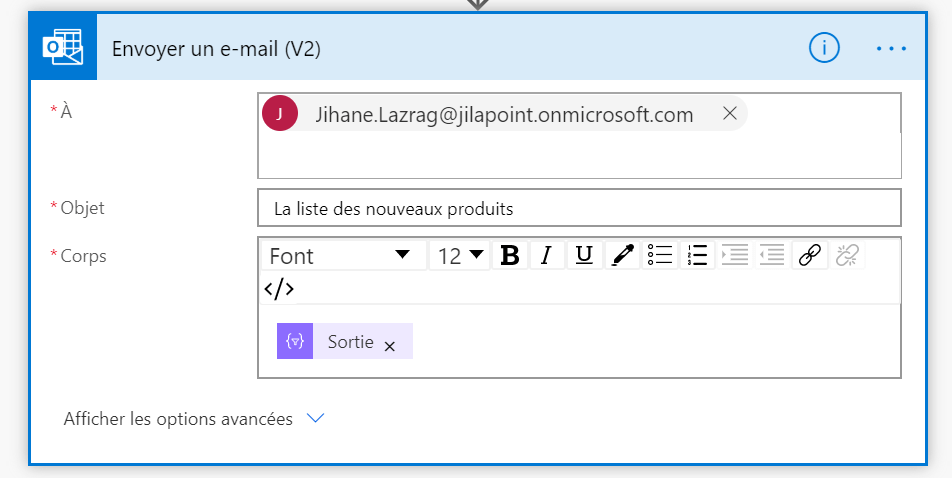Open the Font family dropdown
952x478 pixels.
click(x=341, y=256)
